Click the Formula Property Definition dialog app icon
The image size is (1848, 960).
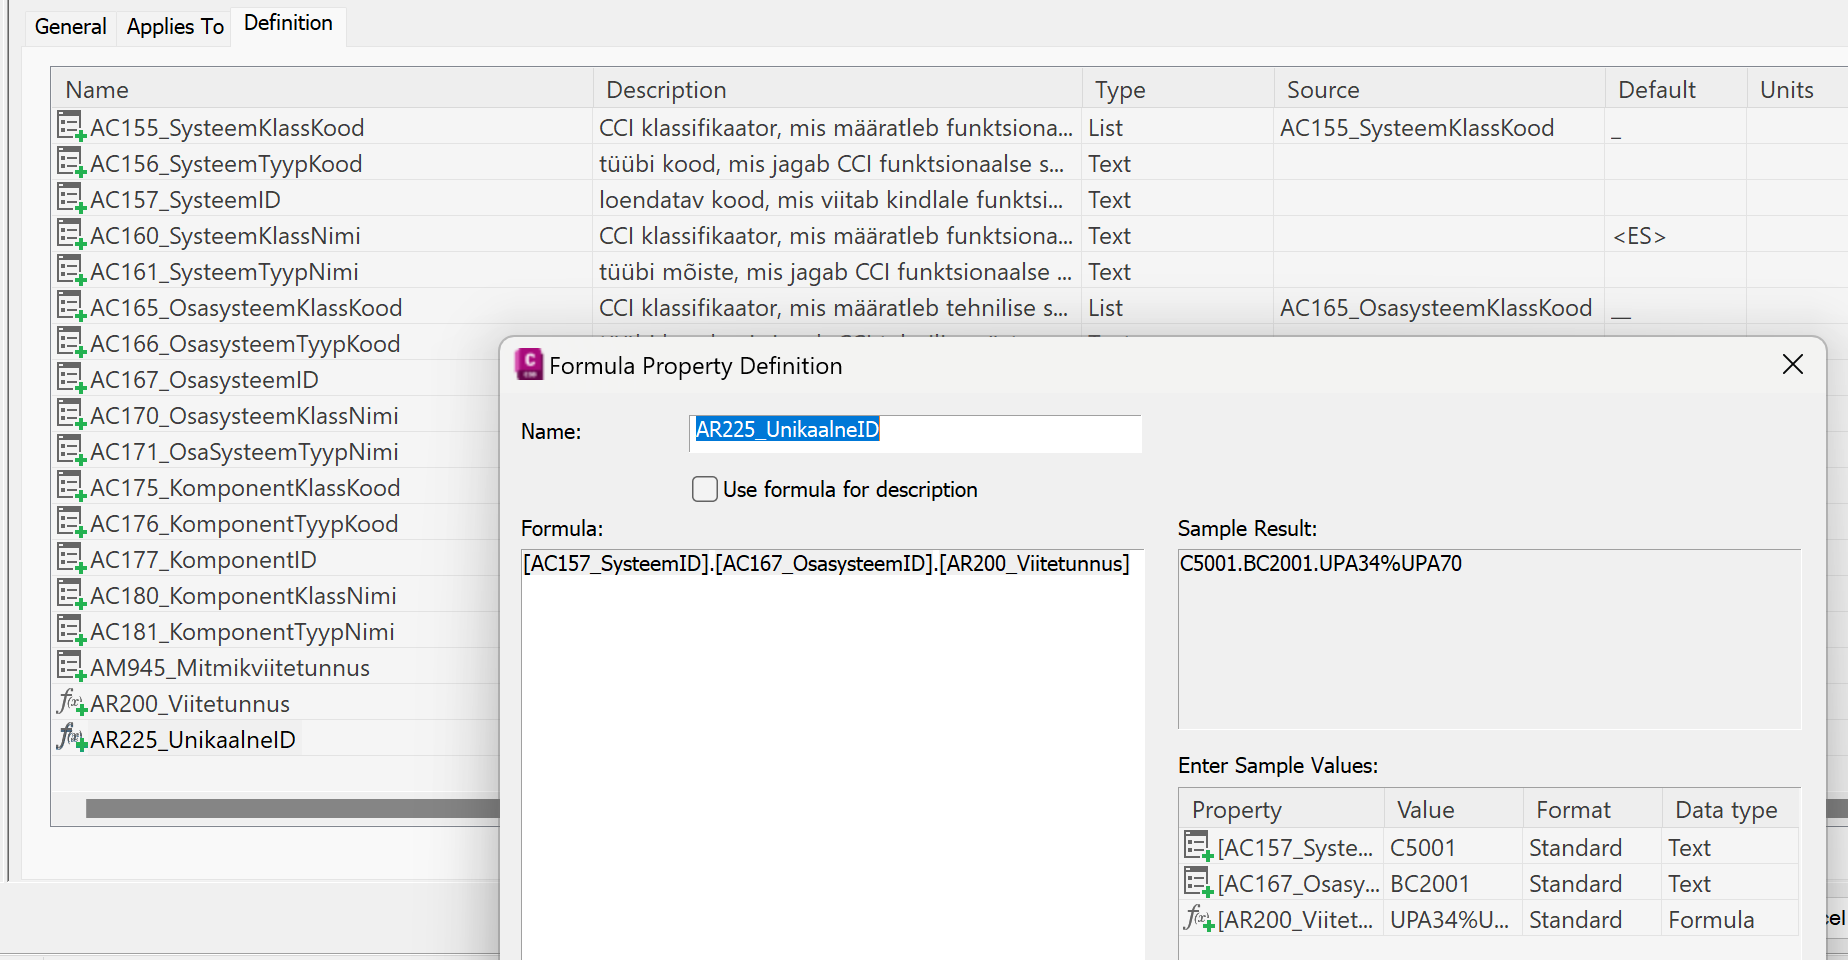click(x=528, y=365)
